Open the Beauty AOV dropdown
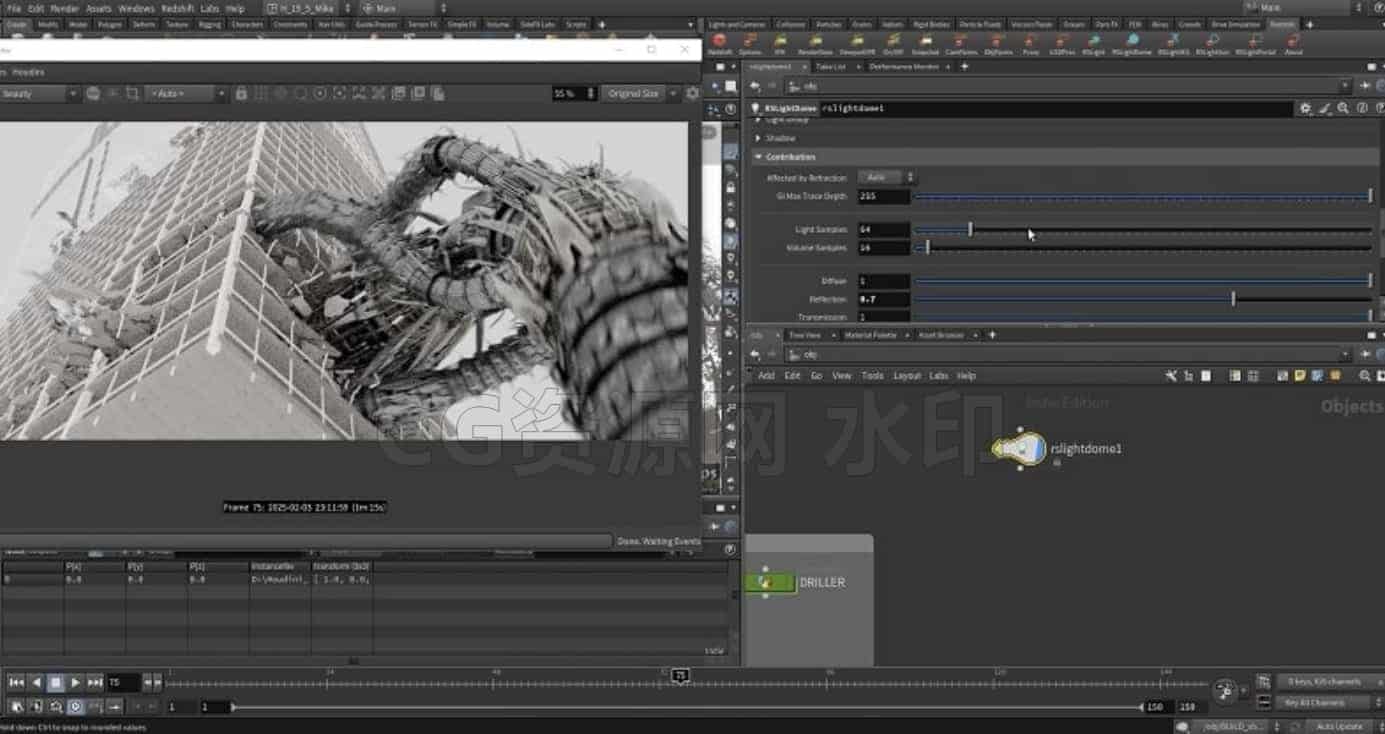The image size is (1385, 734). (x=39, y=93)
